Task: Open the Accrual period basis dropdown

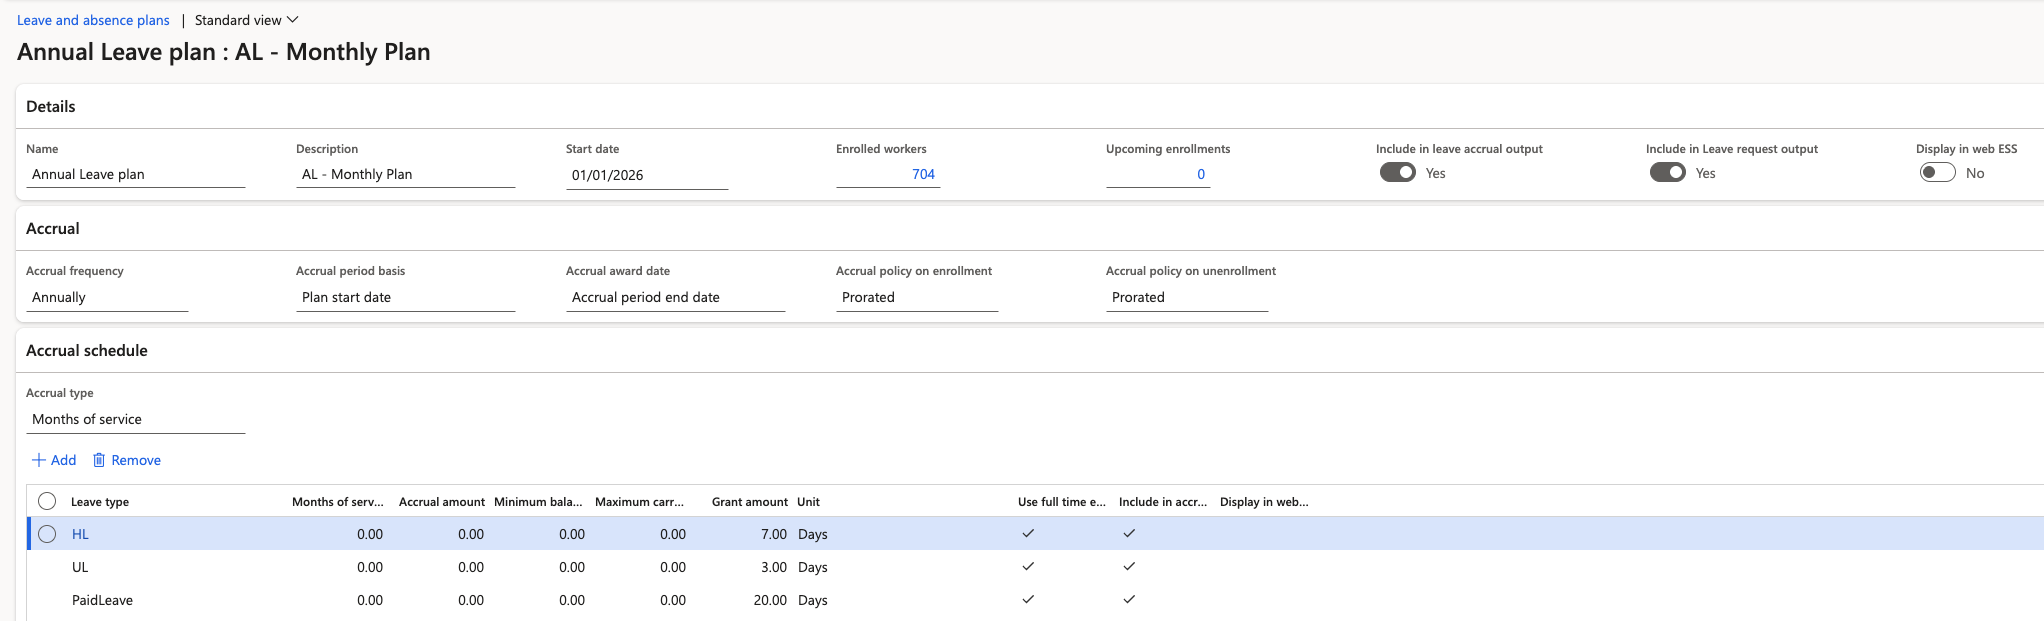Action: tap(405, 297)
